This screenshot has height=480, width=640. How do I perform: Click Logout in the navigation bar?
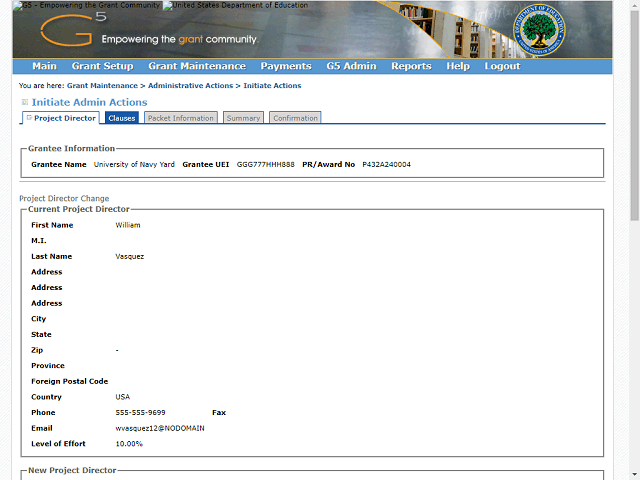click(502, 66)
